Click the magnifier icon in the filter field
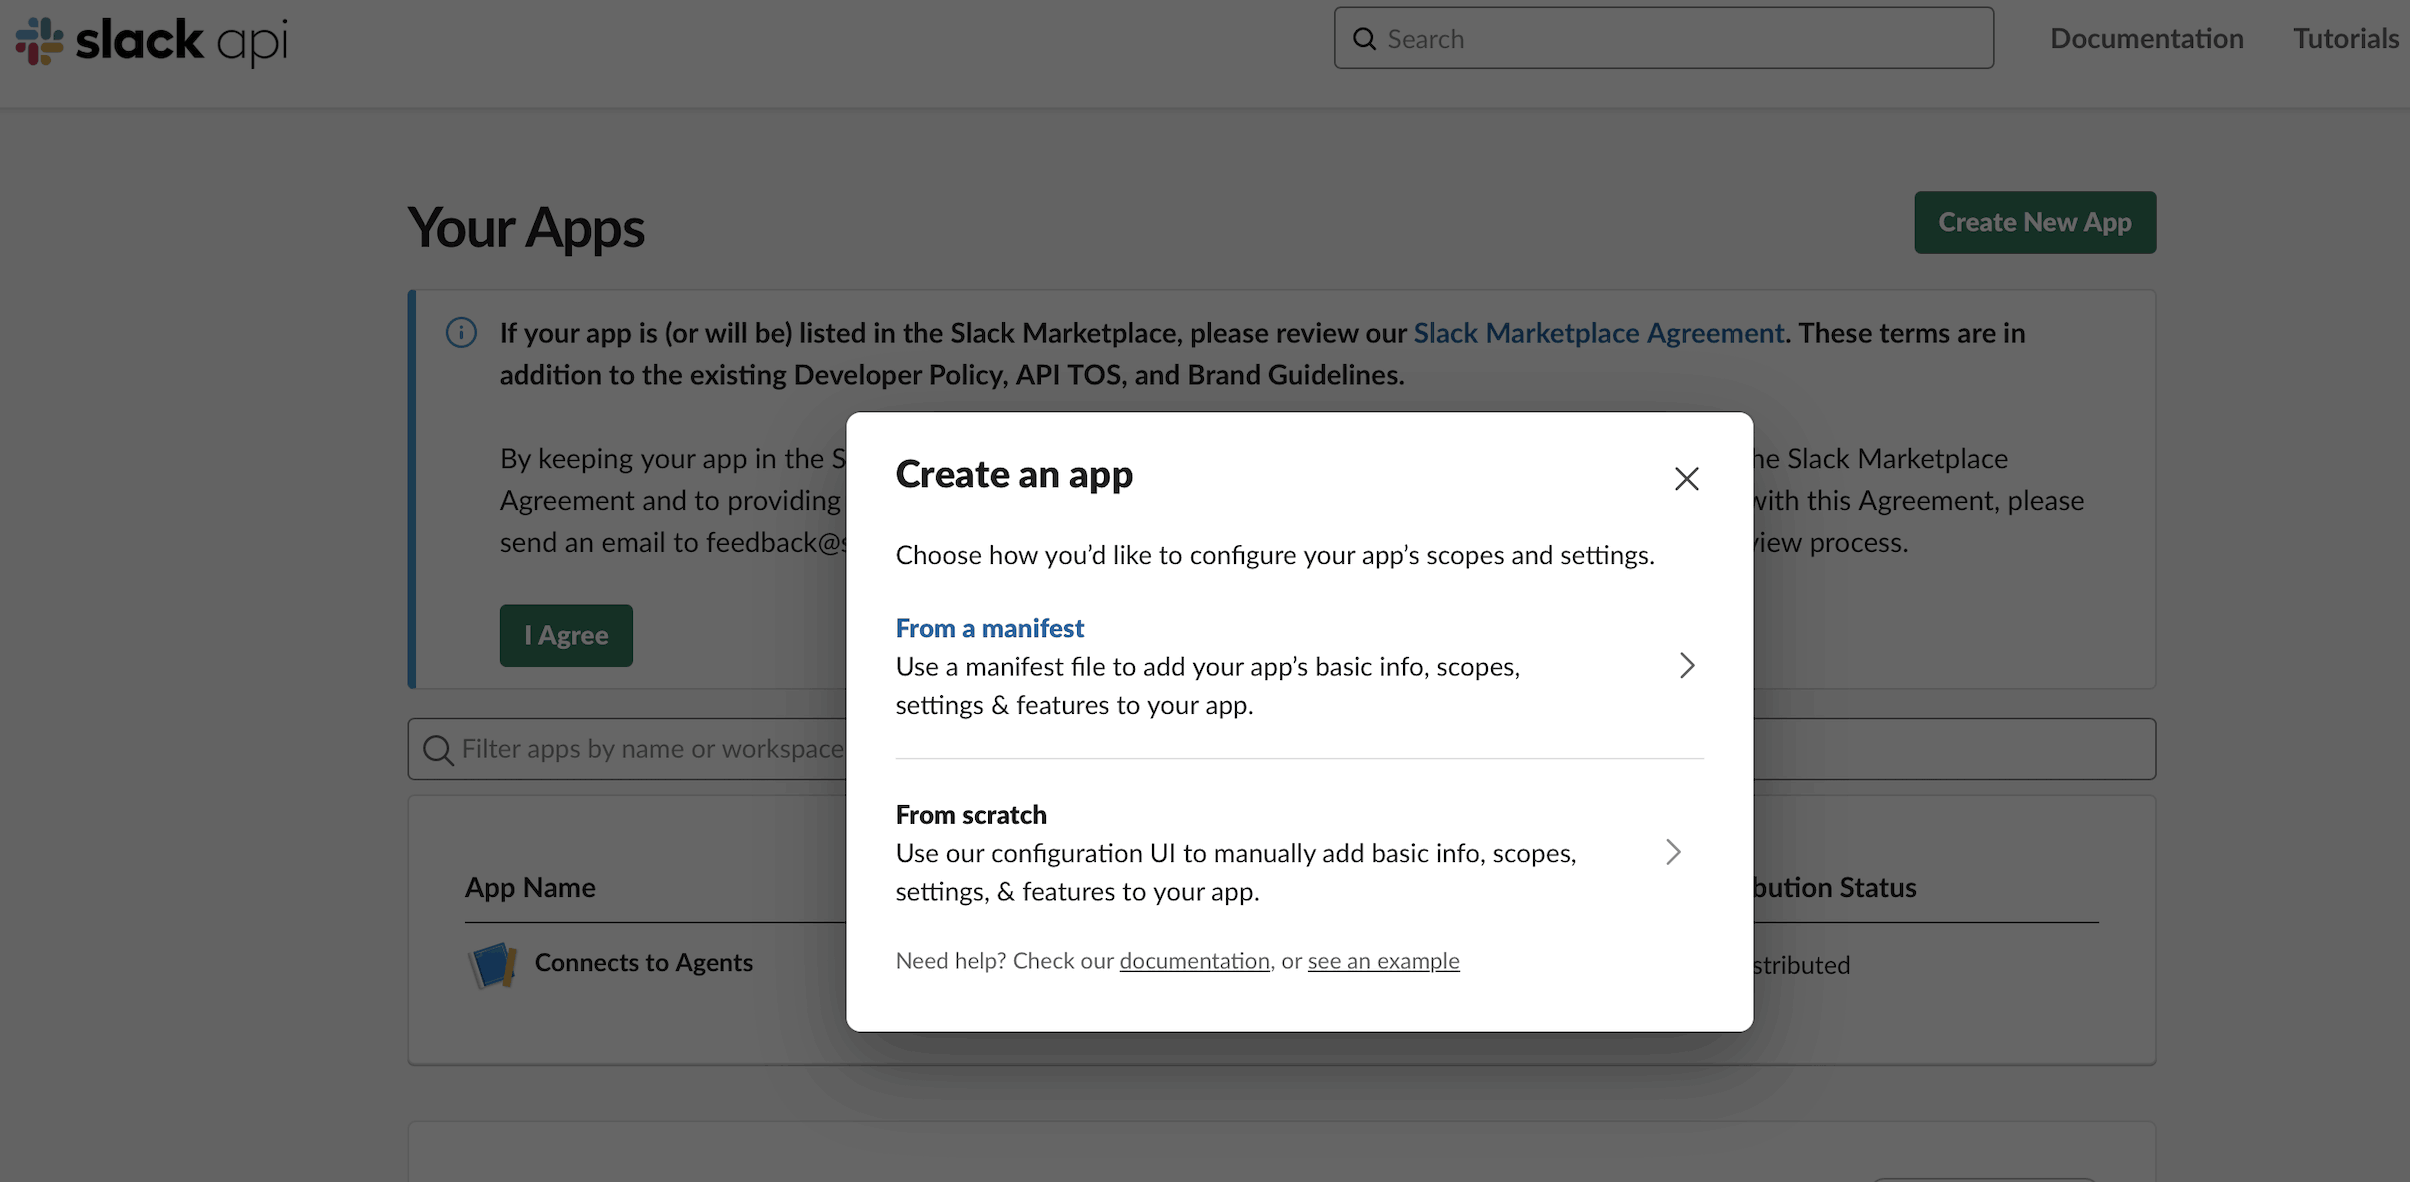 (x=438, y=748)
